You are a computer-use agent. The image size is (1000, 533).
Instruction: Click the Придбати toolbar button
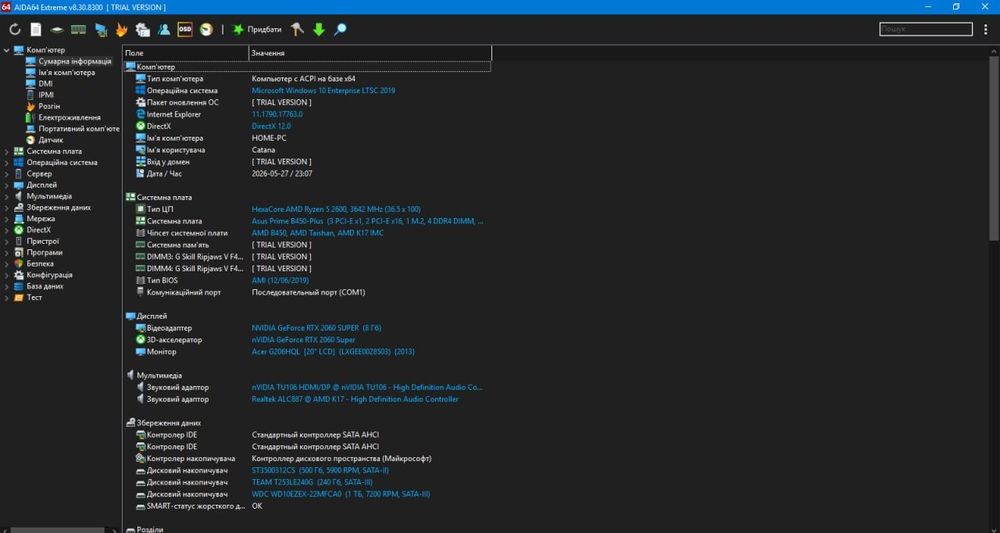pyautogui.click(x=257, y=29)
